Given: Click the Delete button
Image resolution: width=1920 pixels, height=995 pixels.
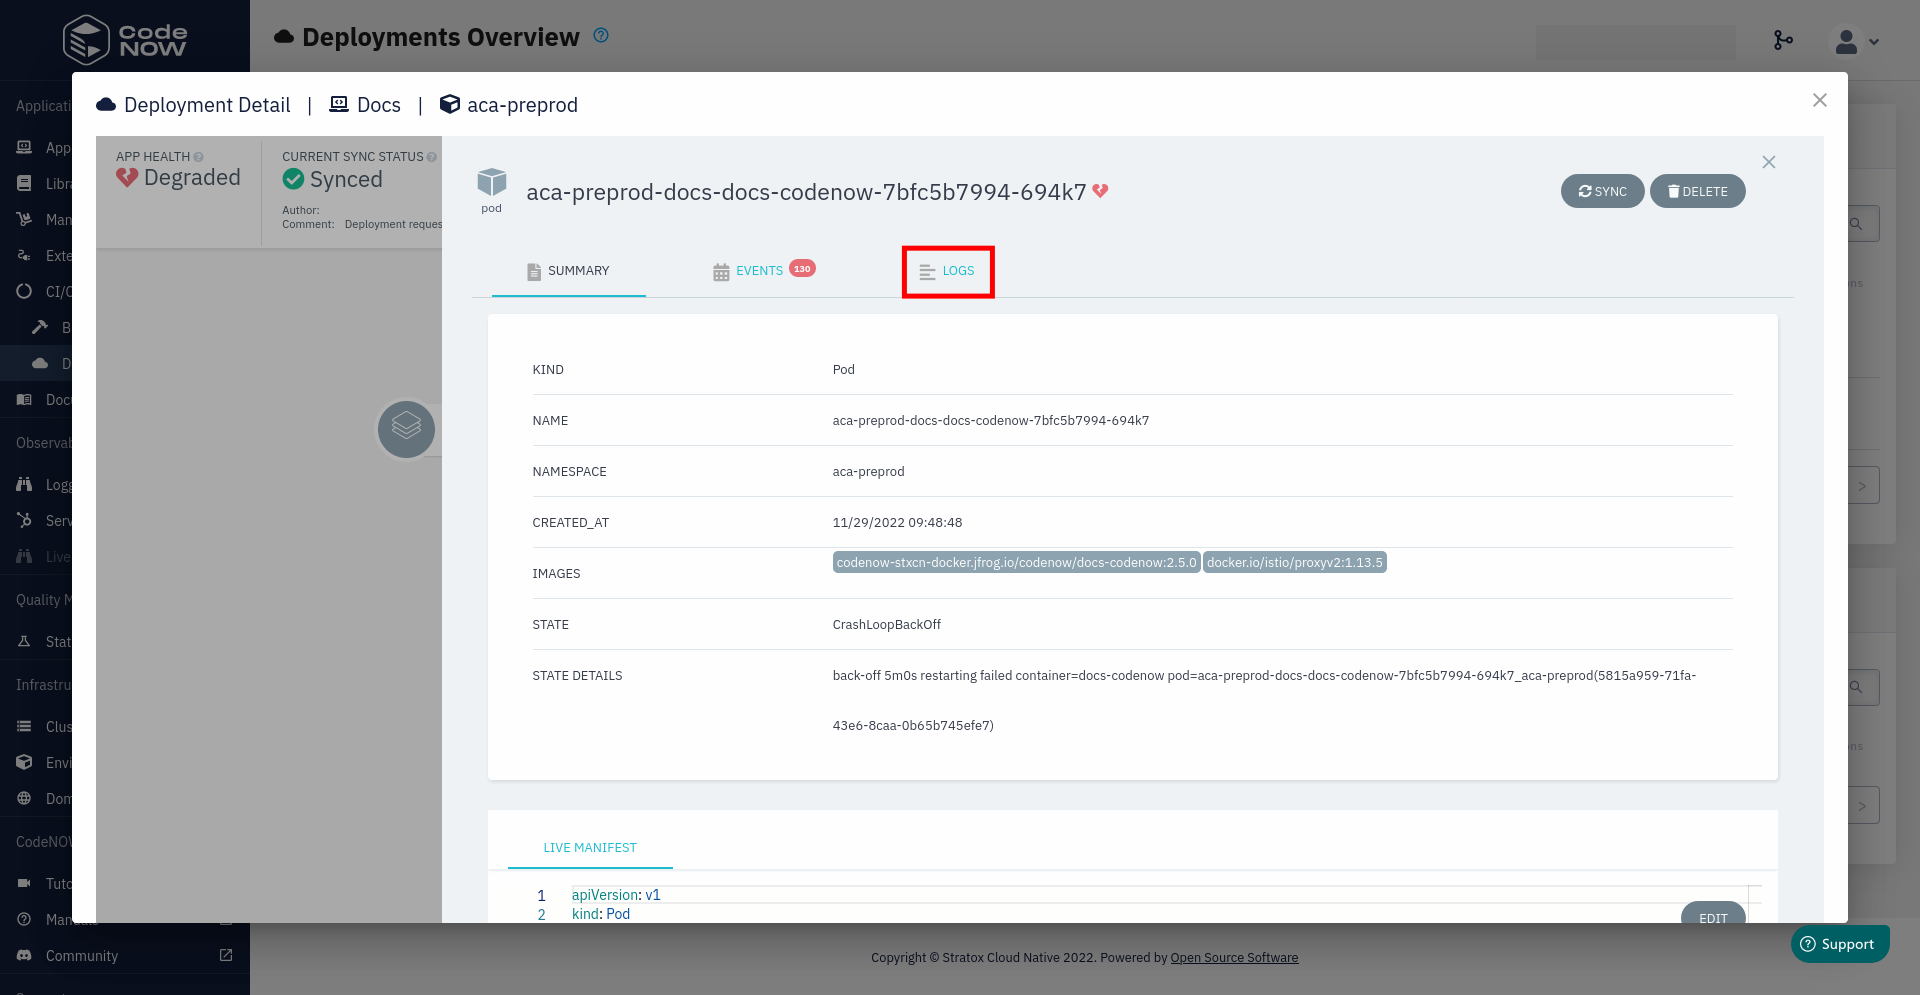Looking at the screenshot, I should pos(1697,191).
